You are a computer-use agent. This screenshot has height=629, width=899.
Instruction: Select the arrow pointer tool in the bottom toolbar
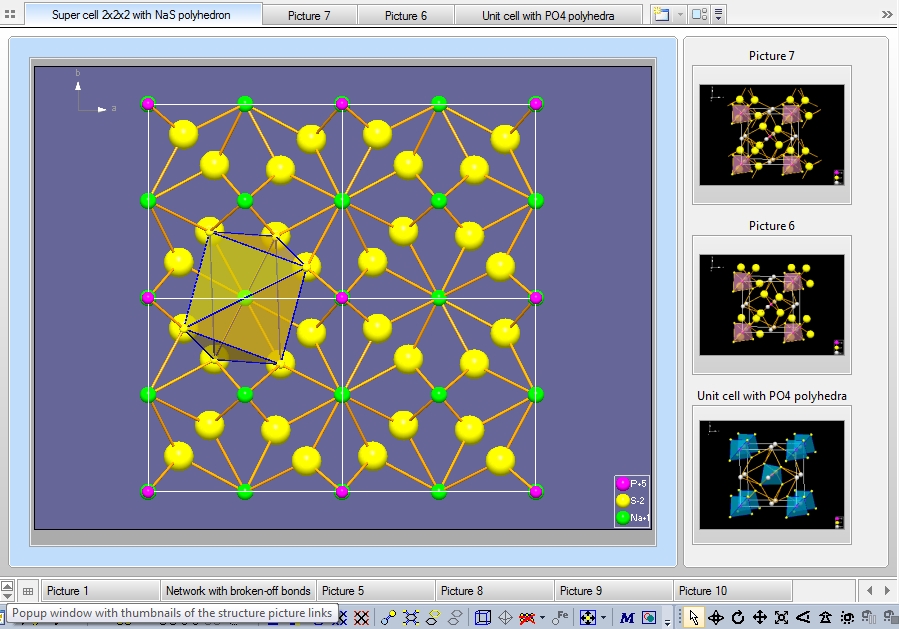(696, 618)
